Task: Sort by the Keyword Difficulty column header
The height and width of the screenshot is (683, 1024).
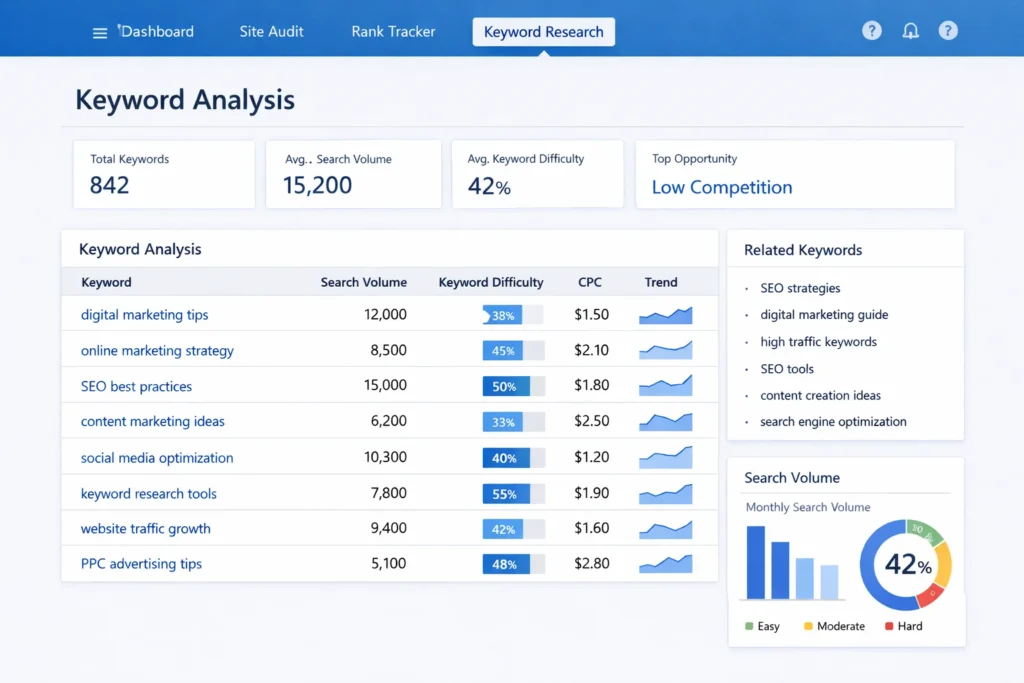Action: 491,282
